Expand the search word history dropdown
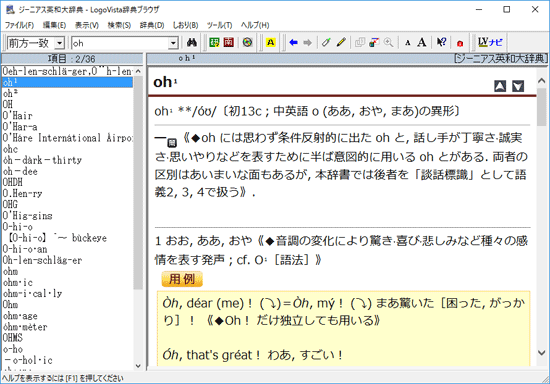The height and width of the screenshot is (384, 550). (173, 43)
